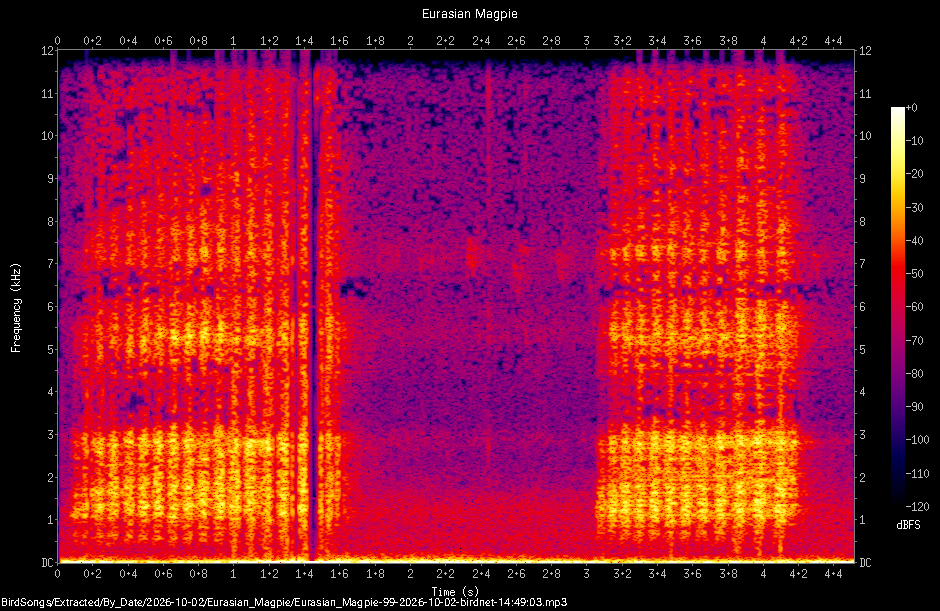The height and width of the screenshot is (611, 940).
Task: Click the dBFS color gradient scale bar
Action: [897, 306]
